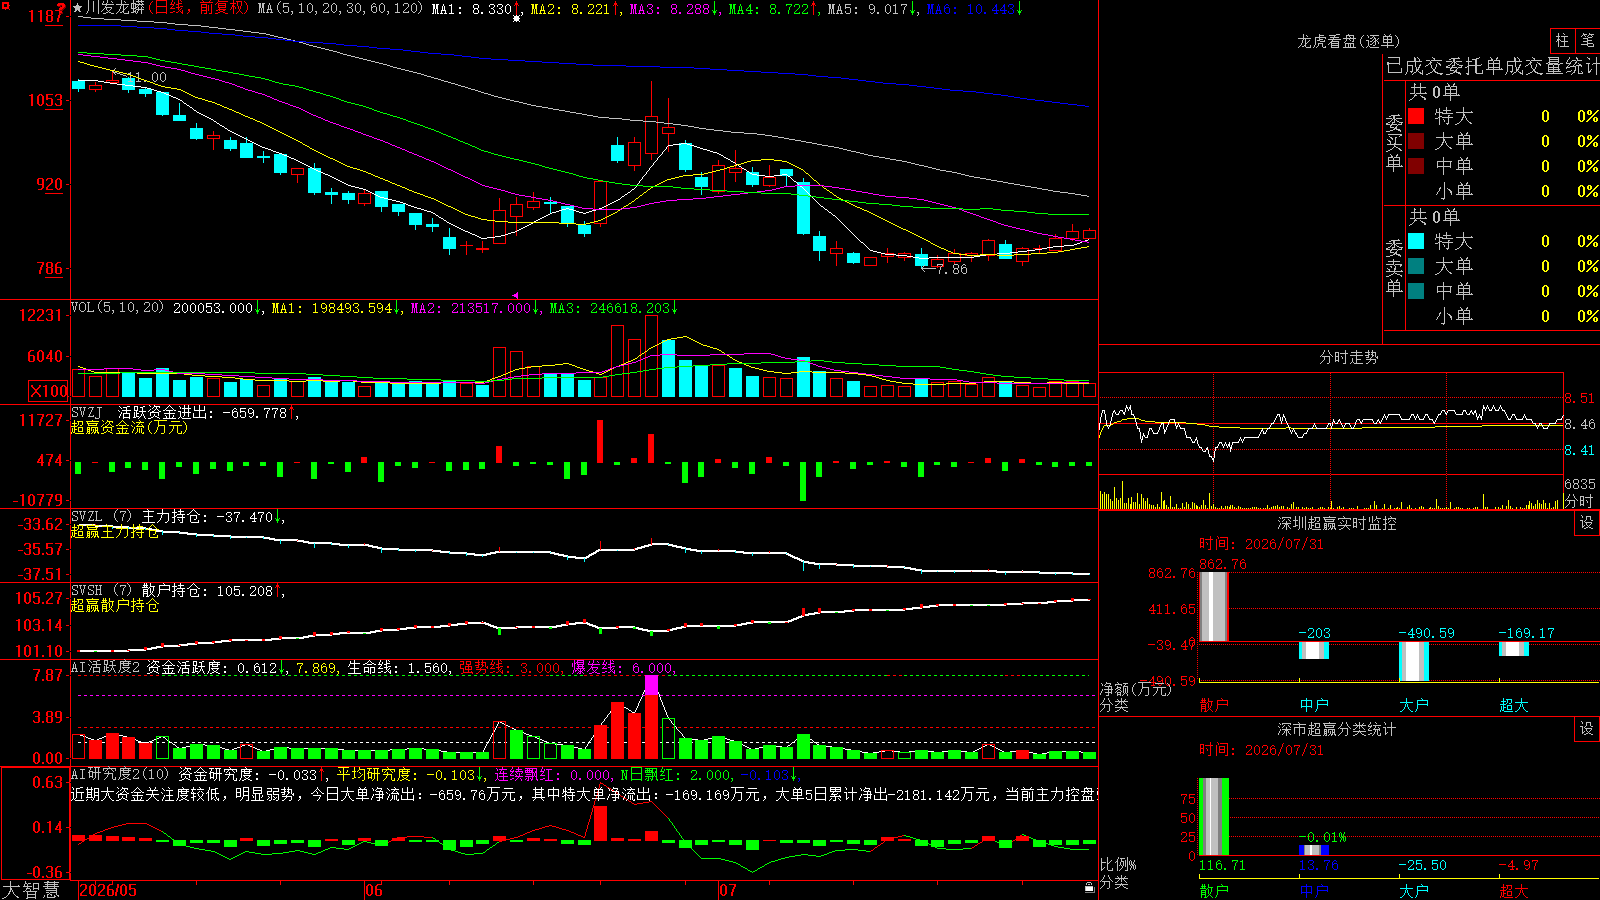Click the MA(5,10,20,30,60,120) indicator label
The height and width of the screenshot is (900, 1600).
click(340, 9)
